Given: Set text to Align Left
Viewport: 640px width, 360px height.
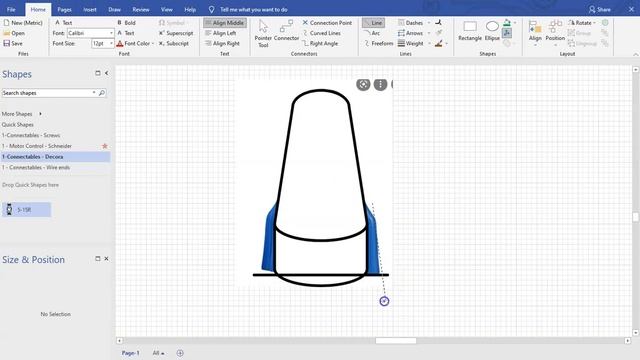Looking at the screenshot, I should [221, 33].
